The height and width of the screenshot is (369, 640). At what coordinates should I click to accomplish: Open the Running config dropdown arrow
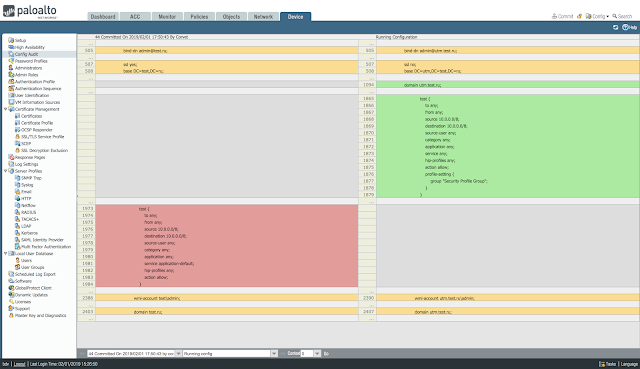click(x=274, y=353)
